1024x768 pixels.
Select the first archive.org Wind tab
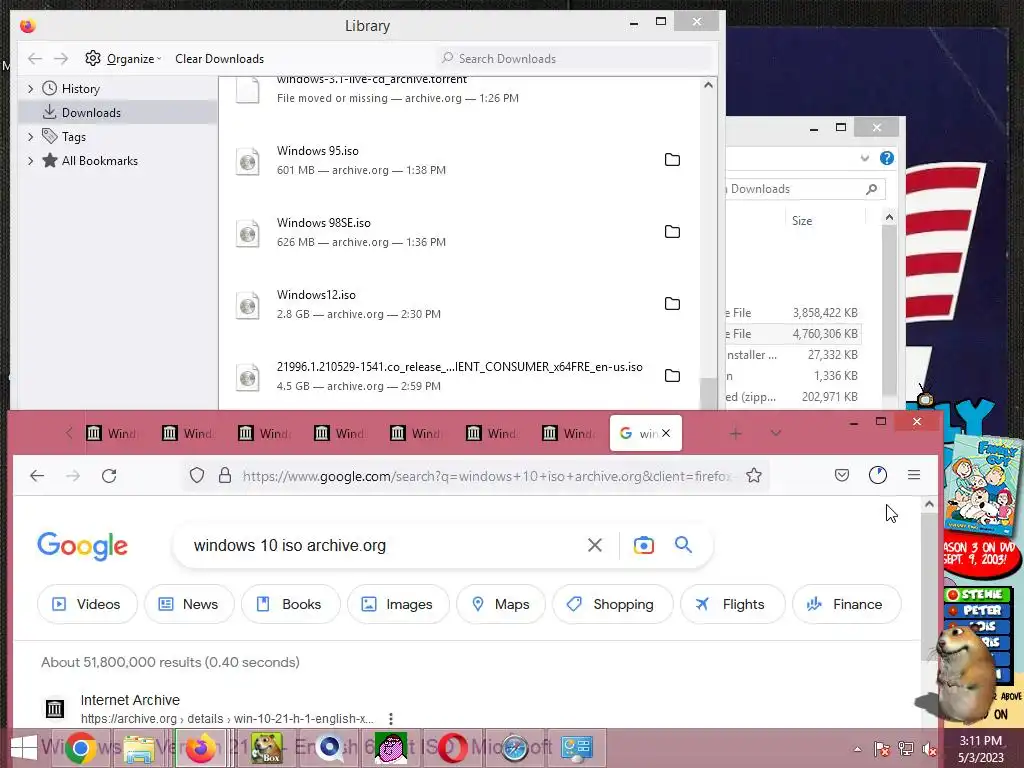112,433
